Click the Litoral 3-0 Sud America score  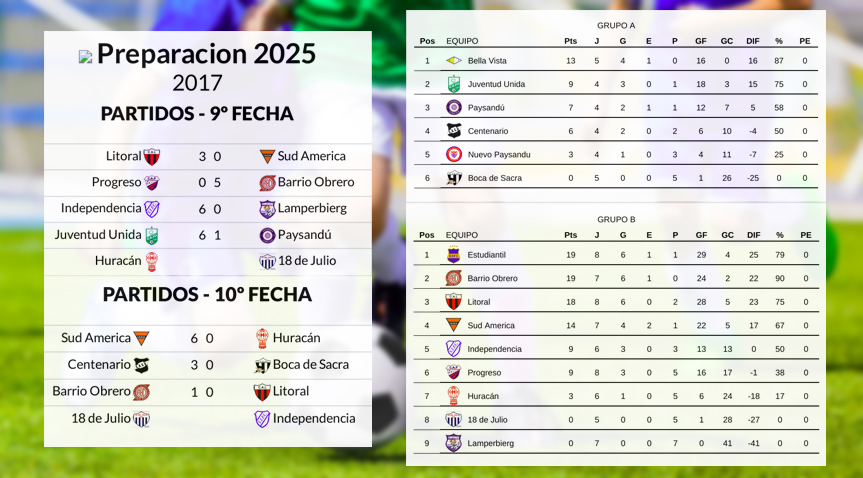[x=210, y=156]
